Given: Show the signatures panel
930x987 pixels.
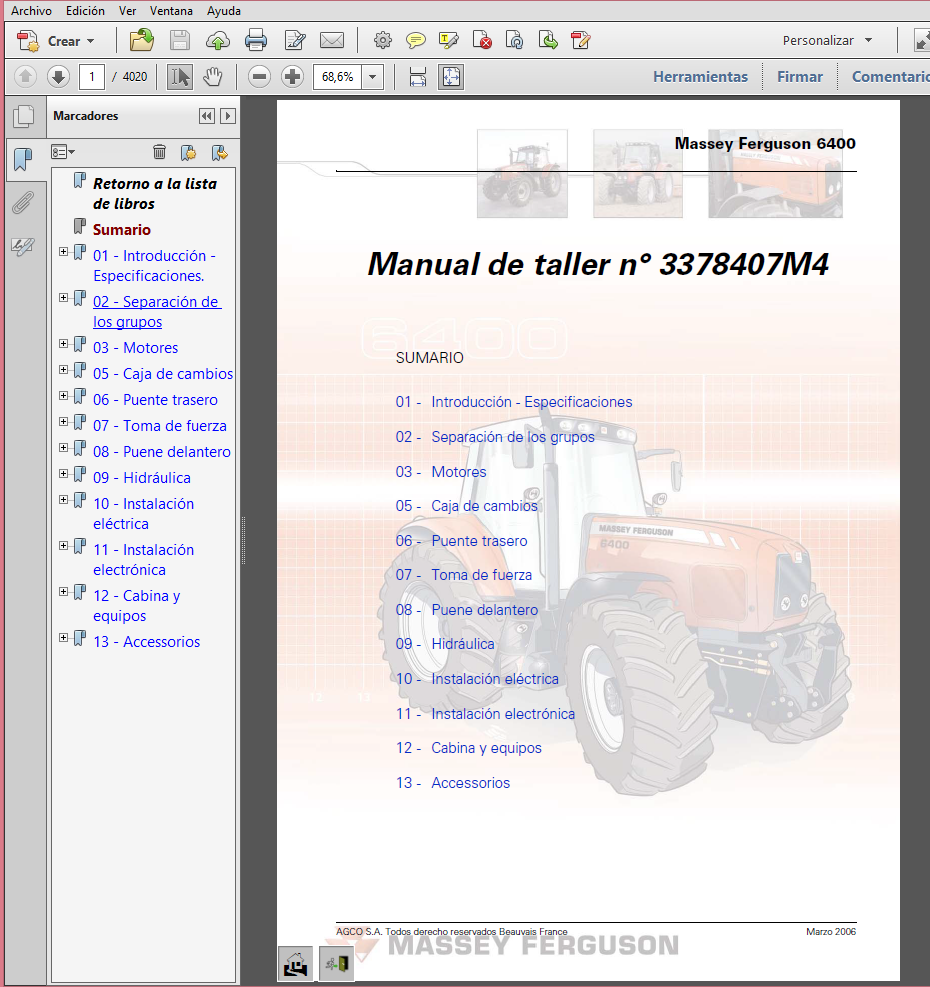Looking at the screenshot, I should click(23, 246).
